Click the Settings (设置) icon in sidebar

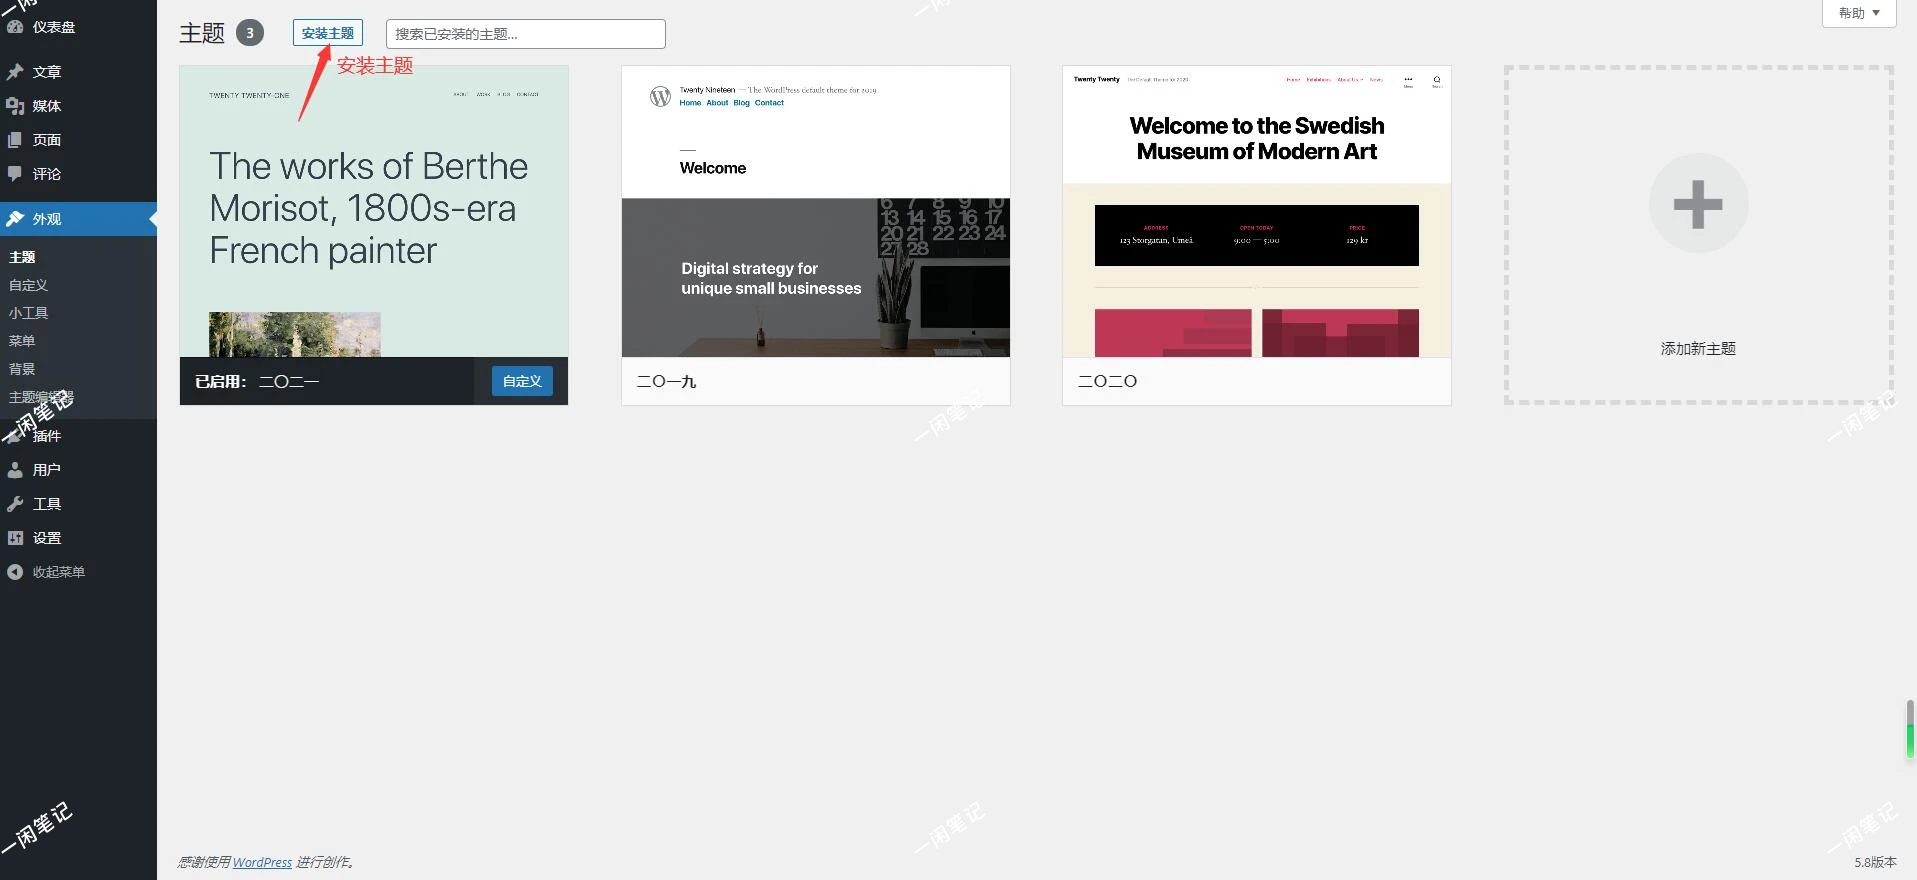click(15, 538)
